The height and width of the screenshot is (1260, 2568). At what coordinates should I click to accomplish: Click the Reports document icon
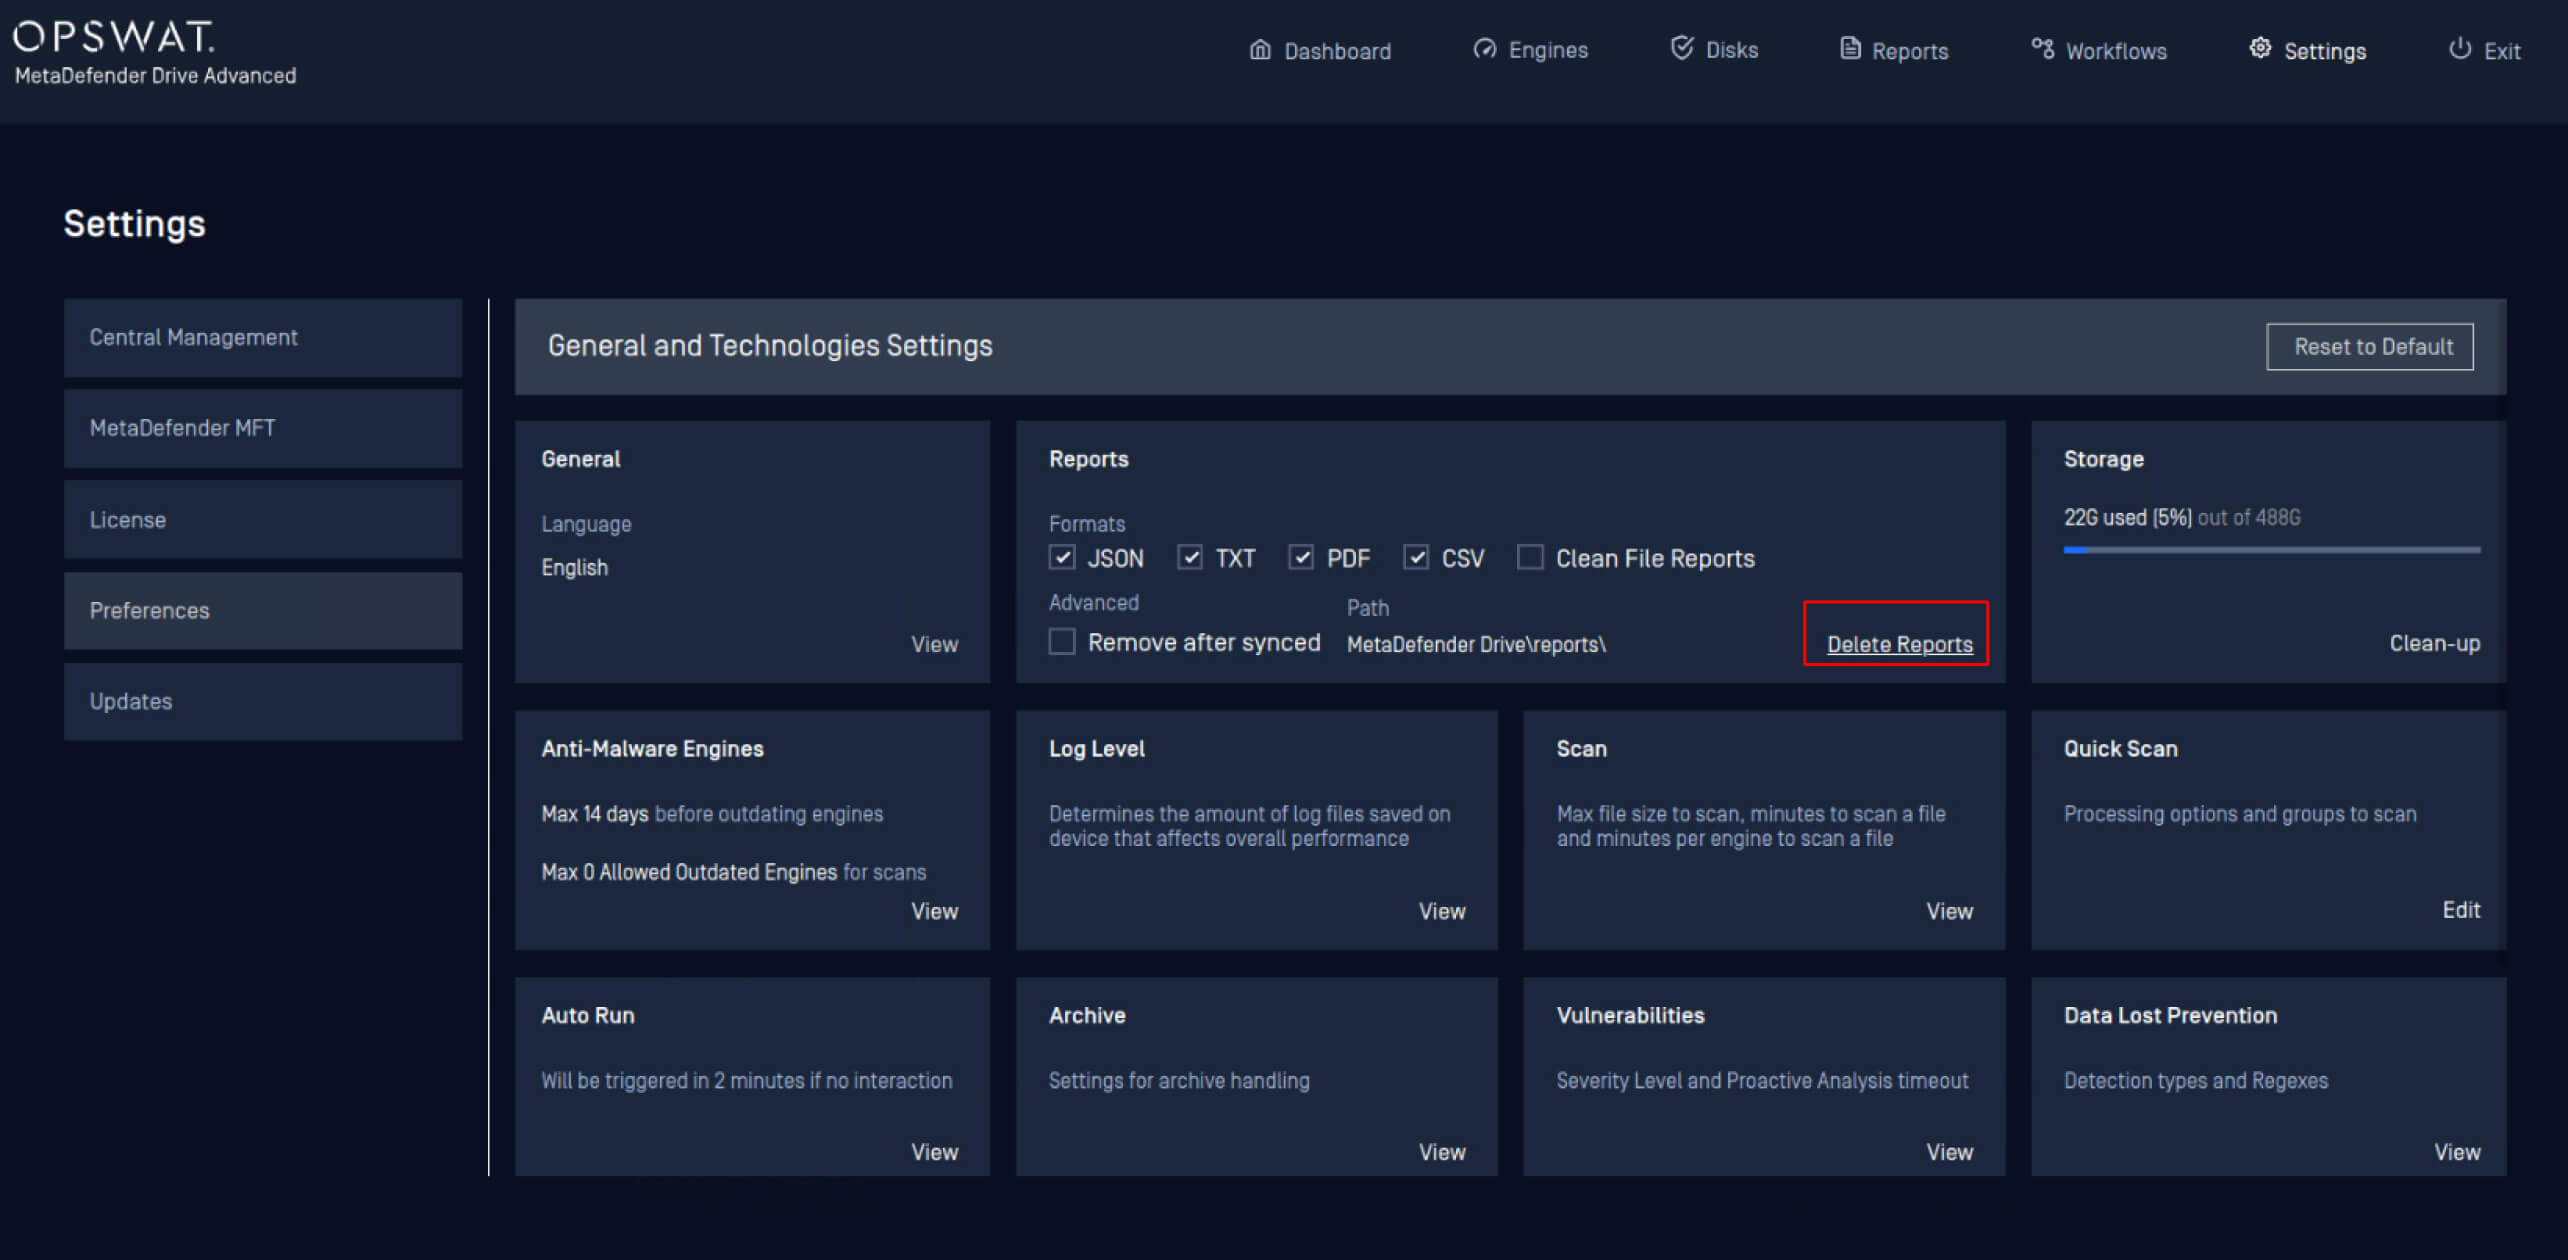(x=1850, y=49)
